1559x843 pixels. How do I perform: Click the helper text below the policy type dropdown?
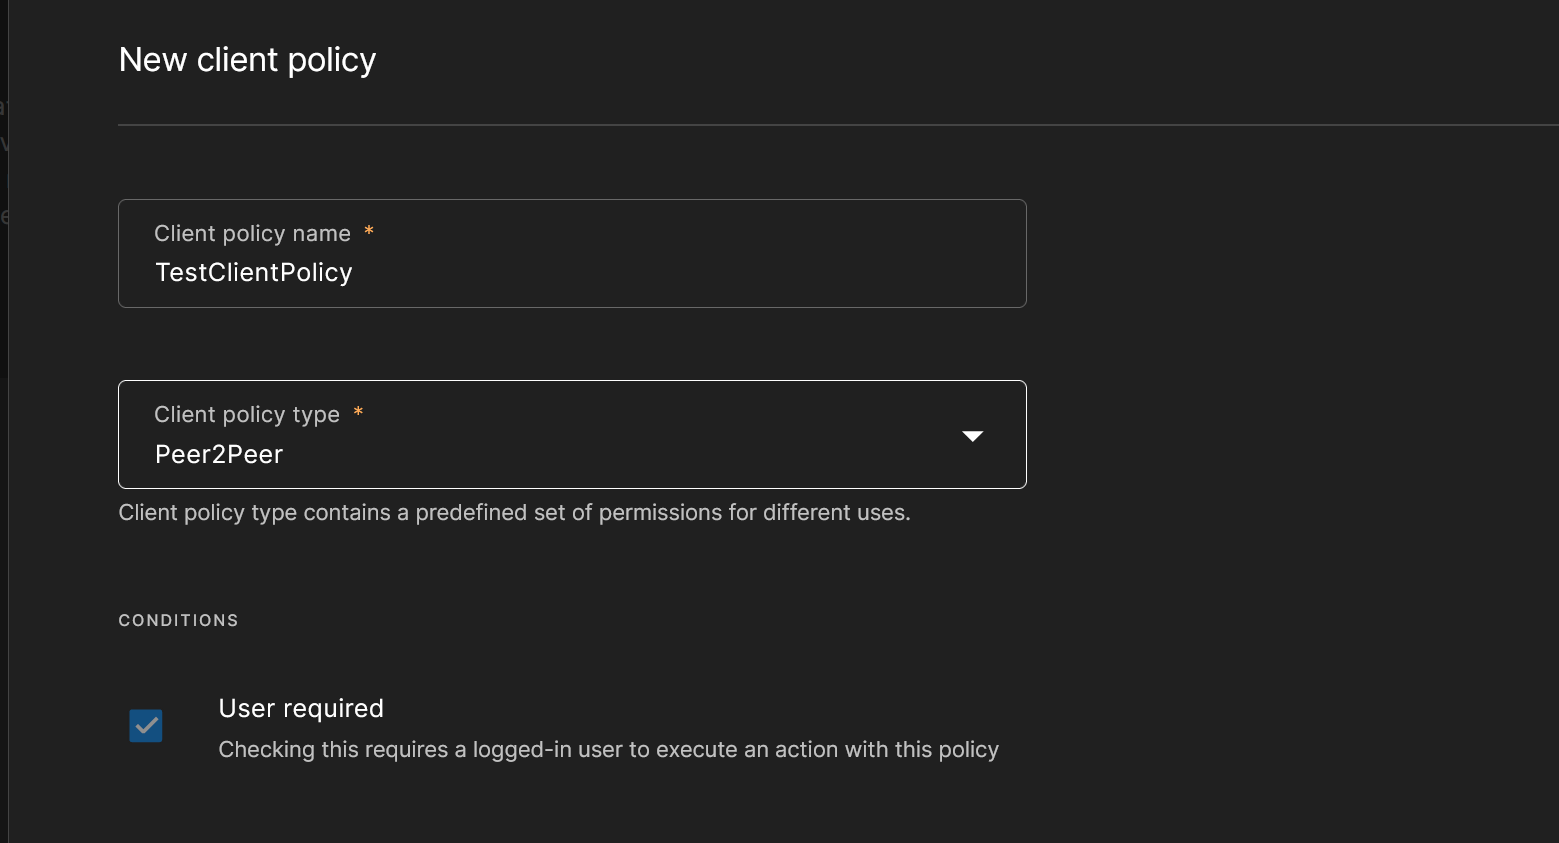click(x=514, y=513)
